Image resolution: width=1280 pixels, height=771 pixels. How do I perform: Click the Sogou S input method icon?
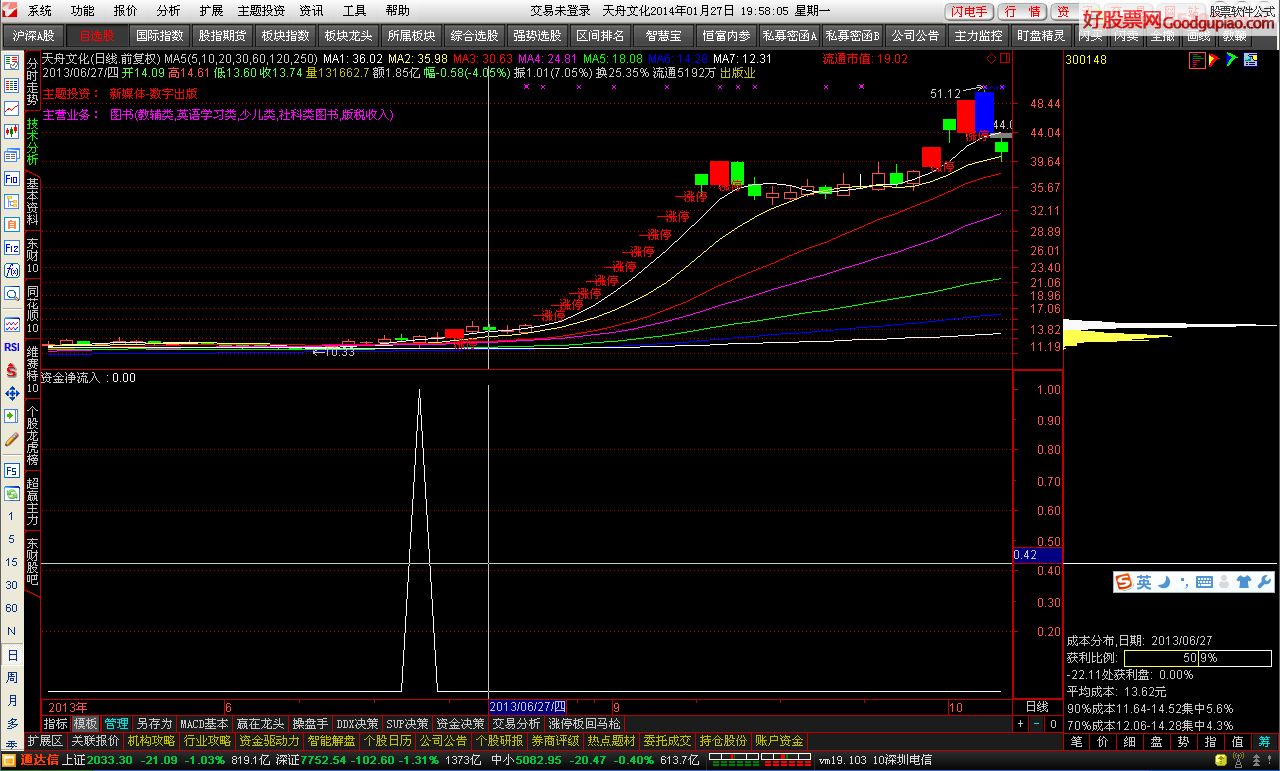coord(1124,582)
